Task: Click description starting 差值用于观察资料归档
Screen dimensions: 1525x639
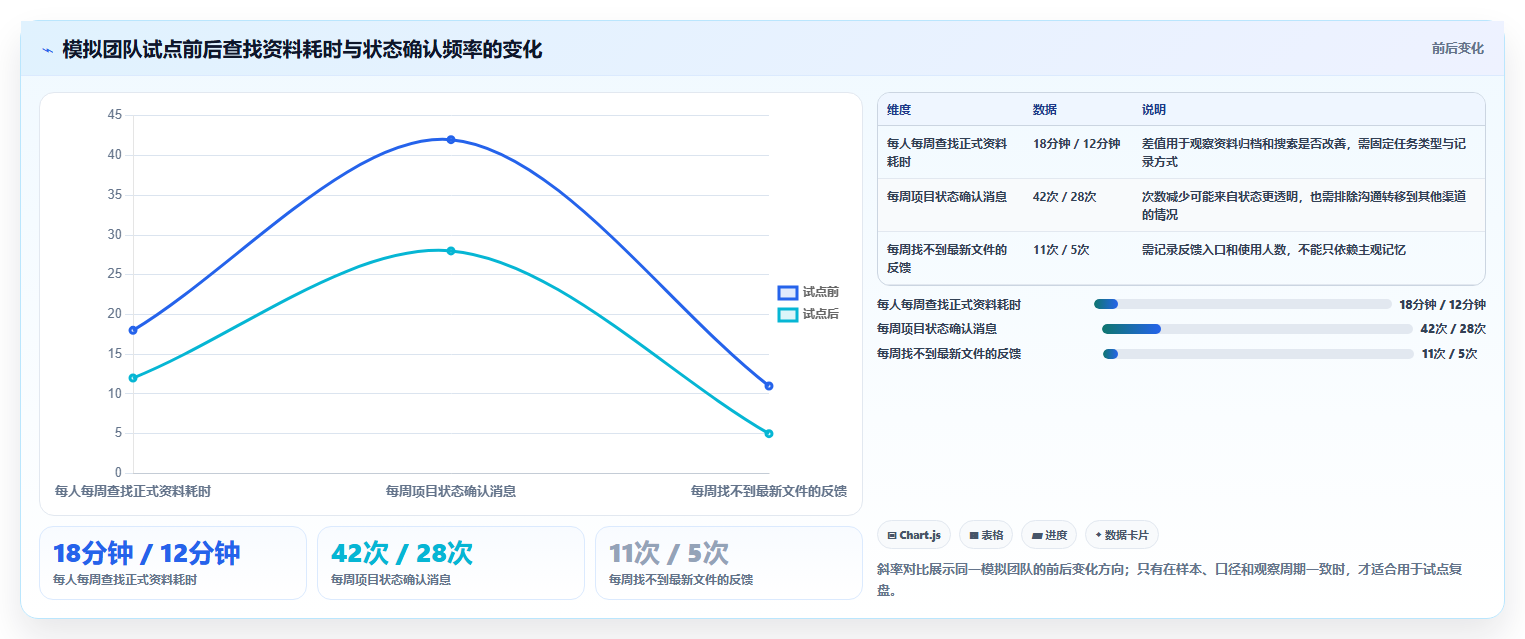Action: click(x=1304, y=152)
